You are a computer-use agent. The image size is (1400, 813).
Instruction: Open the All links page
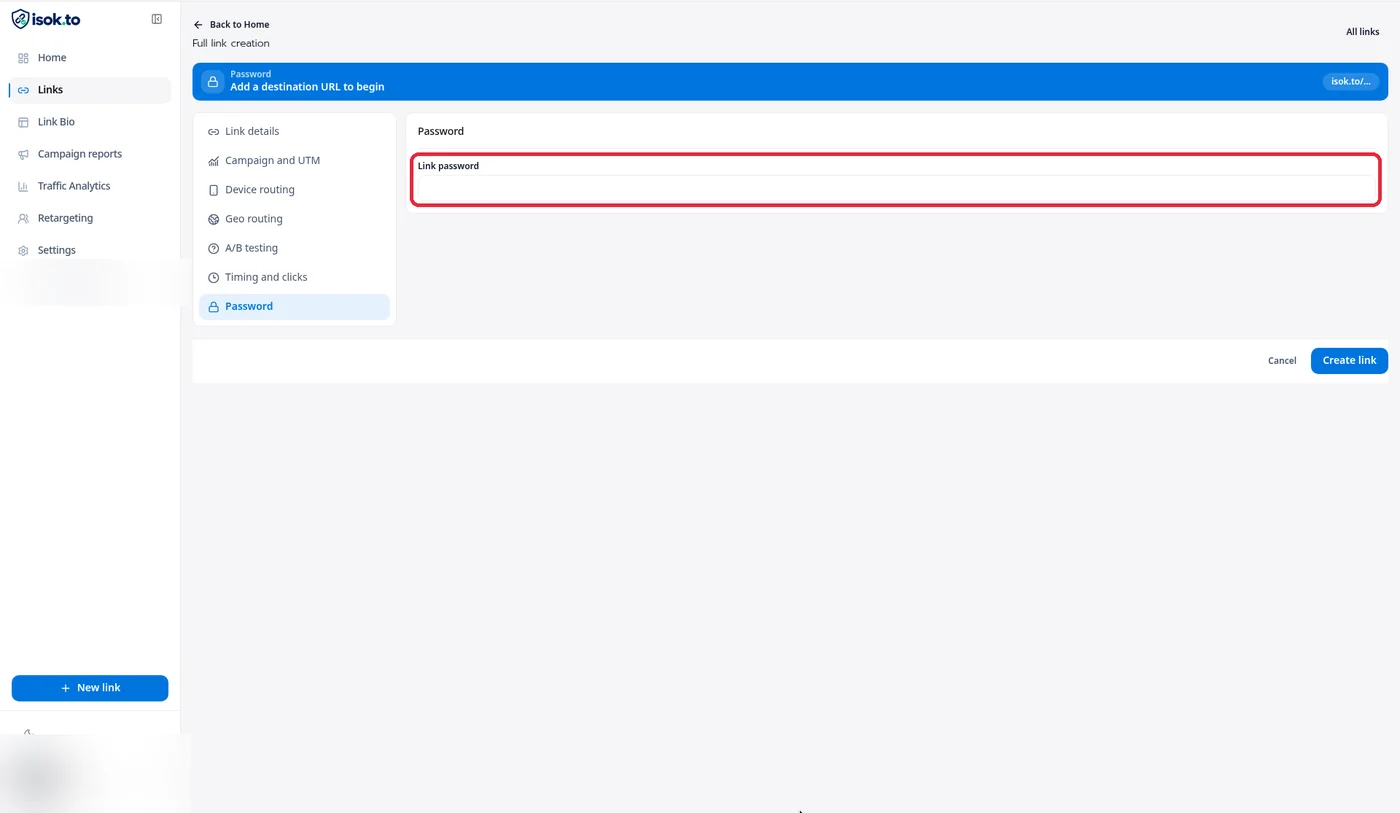coord(1362,32)
